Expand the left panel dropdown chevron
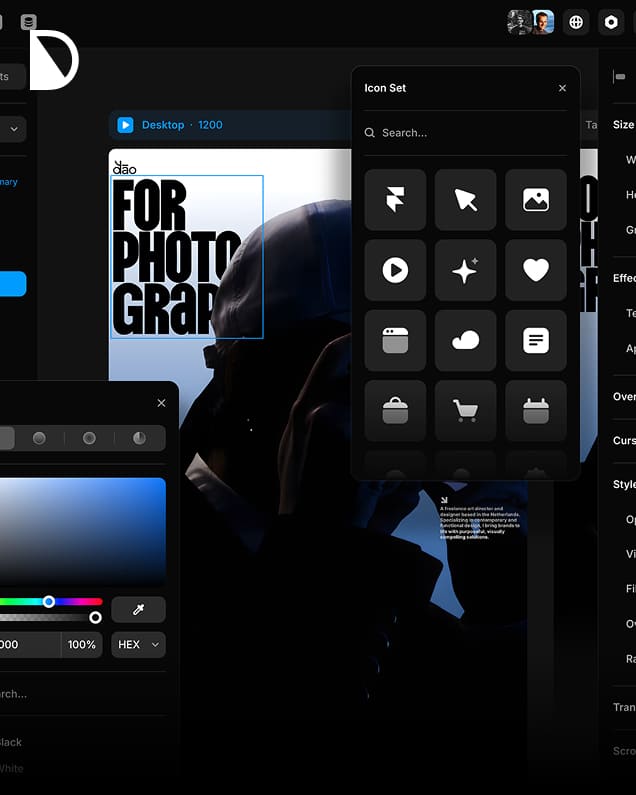This screenshot has height=795, width=636. coord(14,129)
